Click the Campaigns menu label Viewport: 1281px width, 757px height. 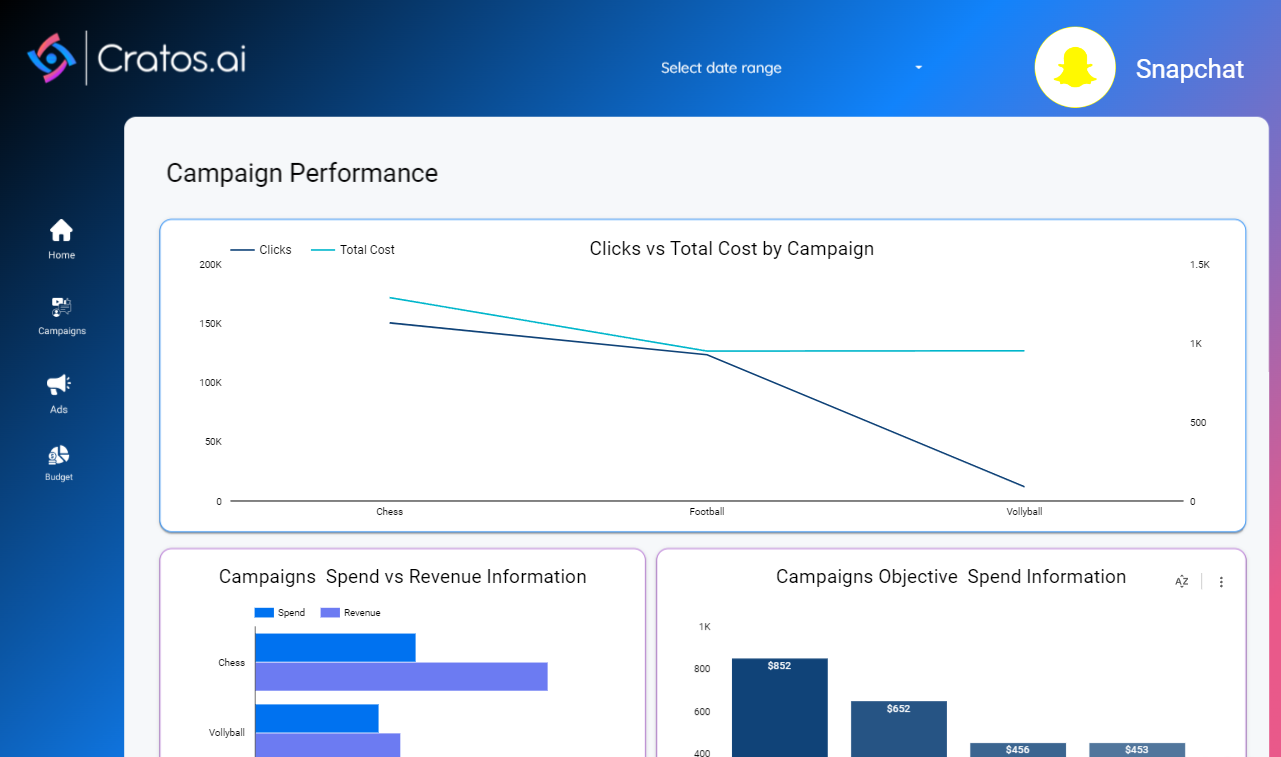(62, 331)
